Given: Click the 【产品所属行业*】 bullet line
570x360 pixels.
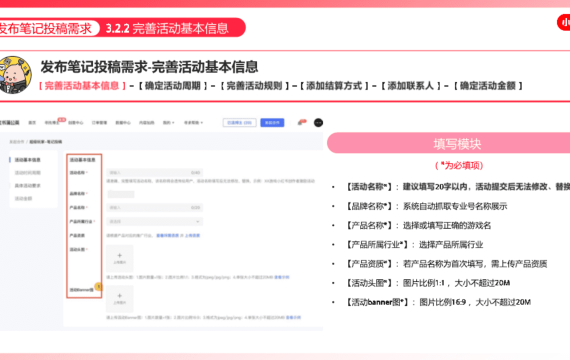Looking at the screenshot, I should [413, 245].
